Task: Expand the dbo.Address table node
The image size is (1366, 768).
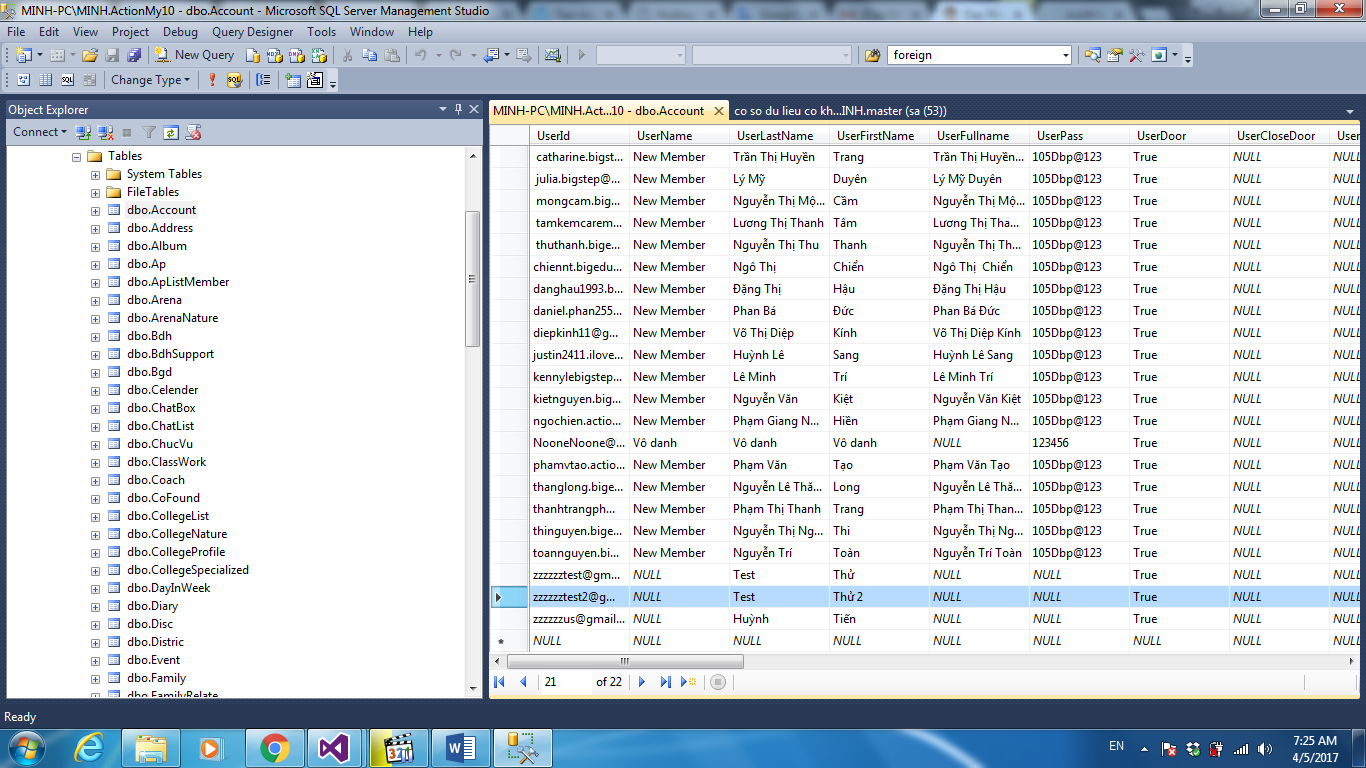Action: point(96,228)
